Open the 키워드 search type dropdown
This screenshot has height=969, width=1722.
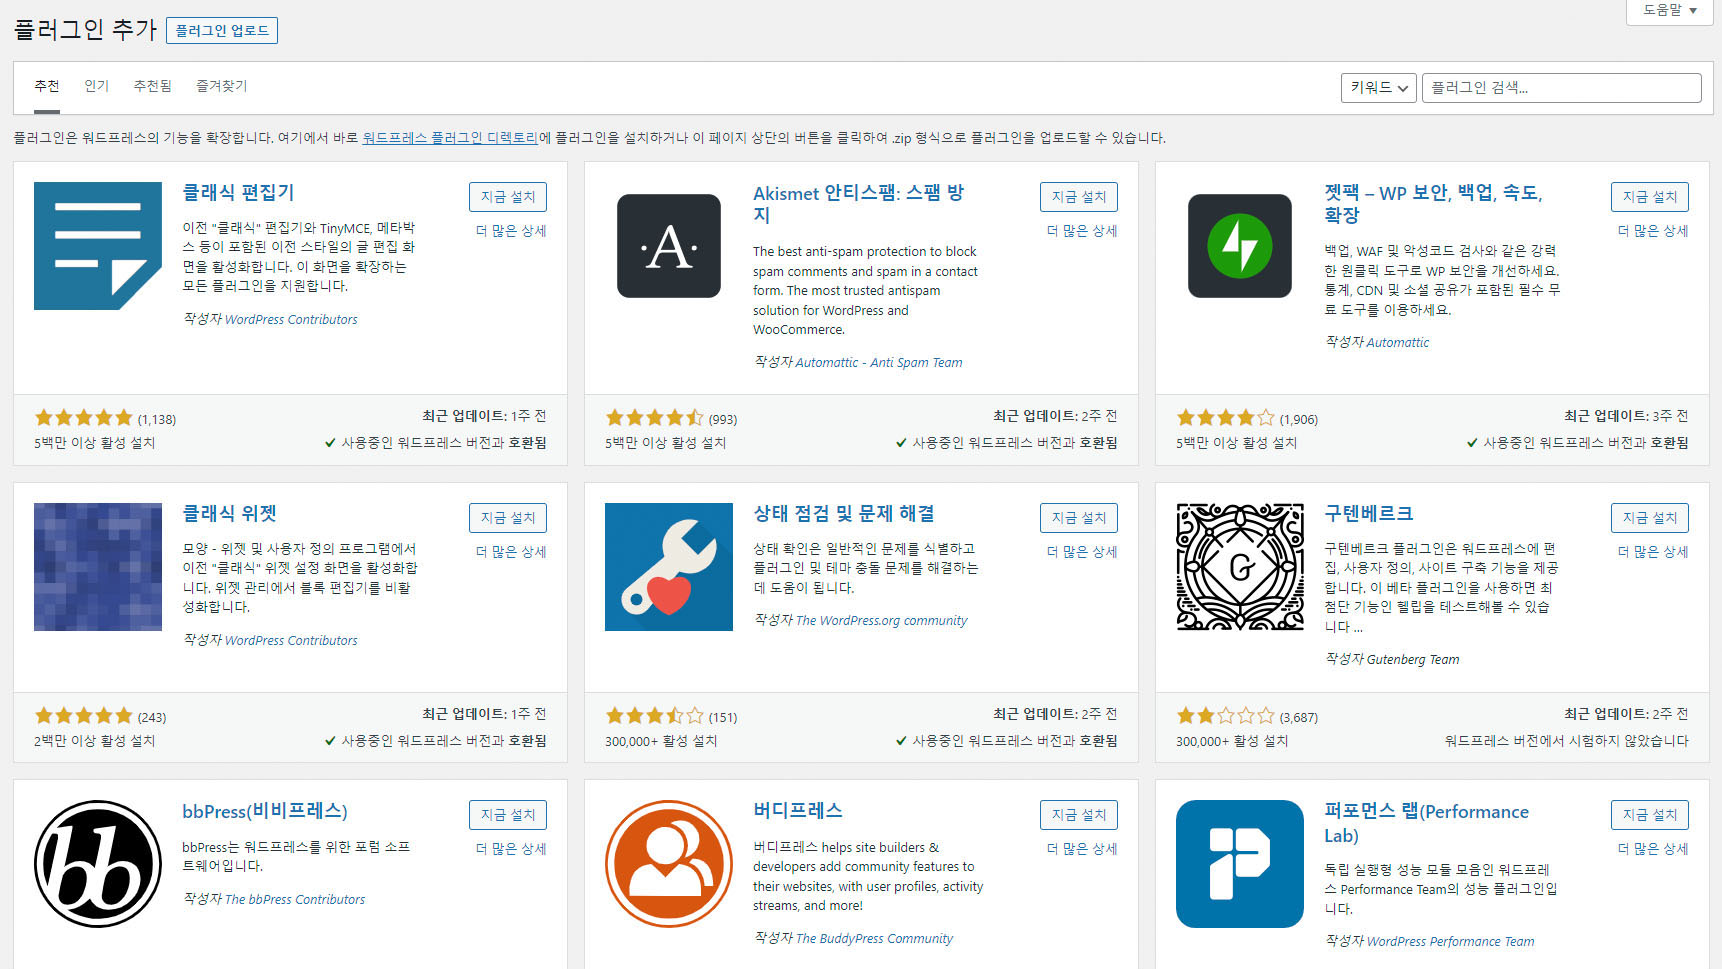coord(1378,88)
